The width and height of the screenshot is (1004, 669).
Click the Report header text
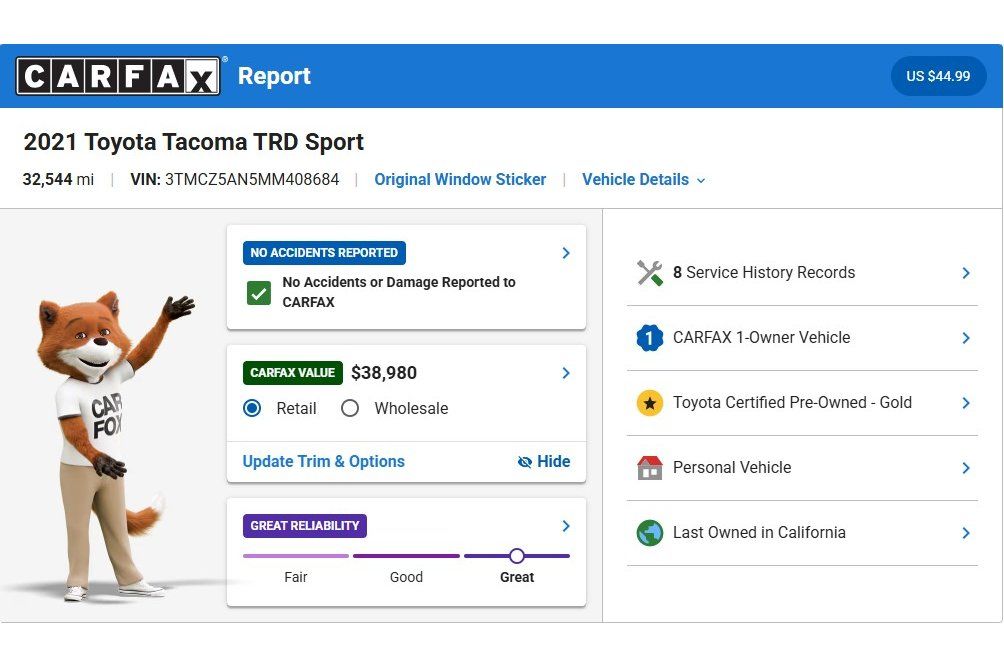pos(274,76)
